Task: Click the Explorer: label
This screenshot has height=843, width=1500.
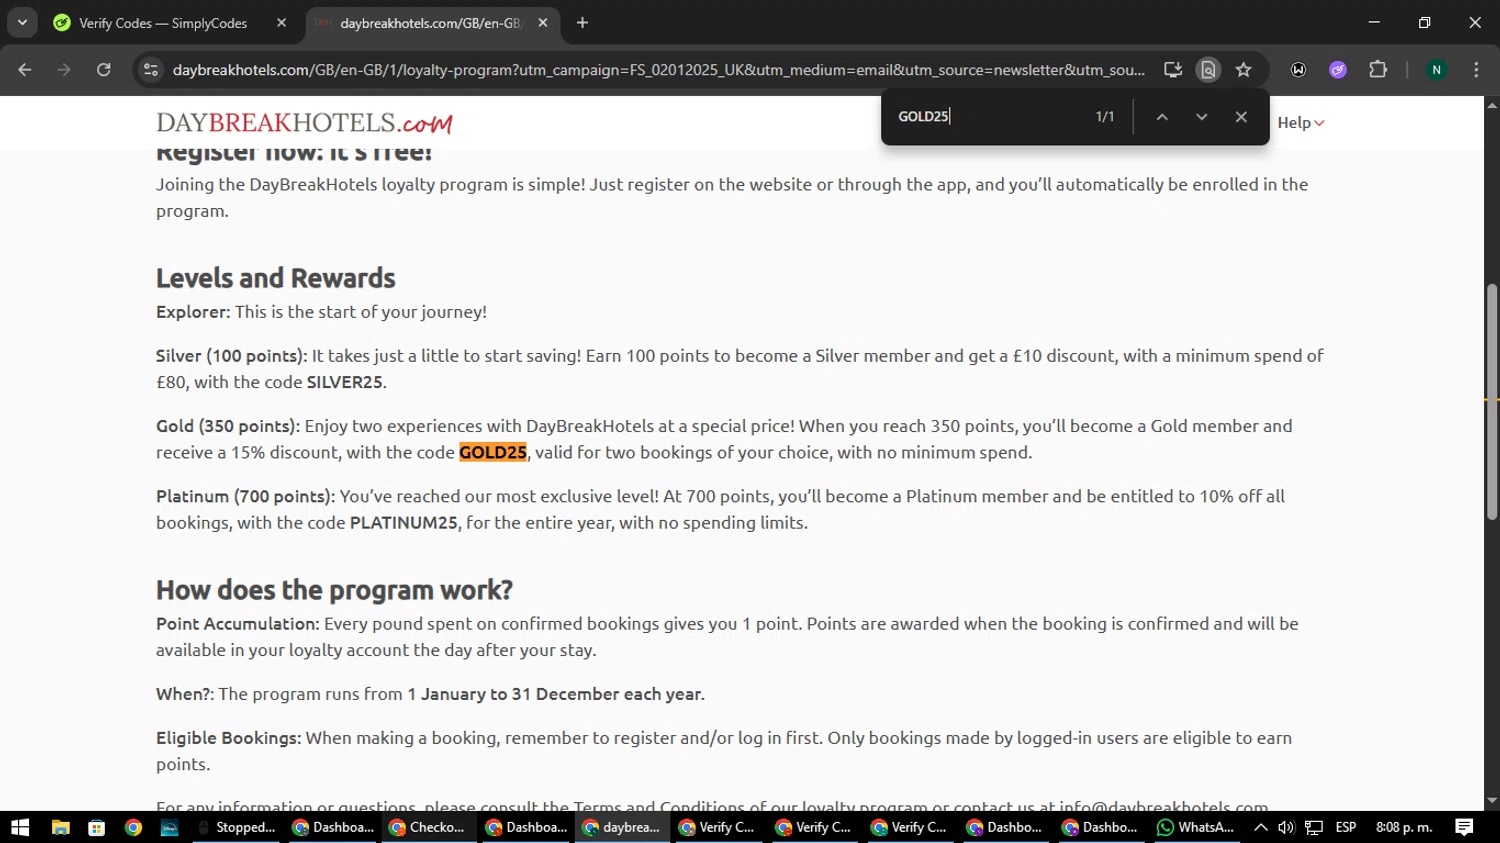Action: point(193,312)
